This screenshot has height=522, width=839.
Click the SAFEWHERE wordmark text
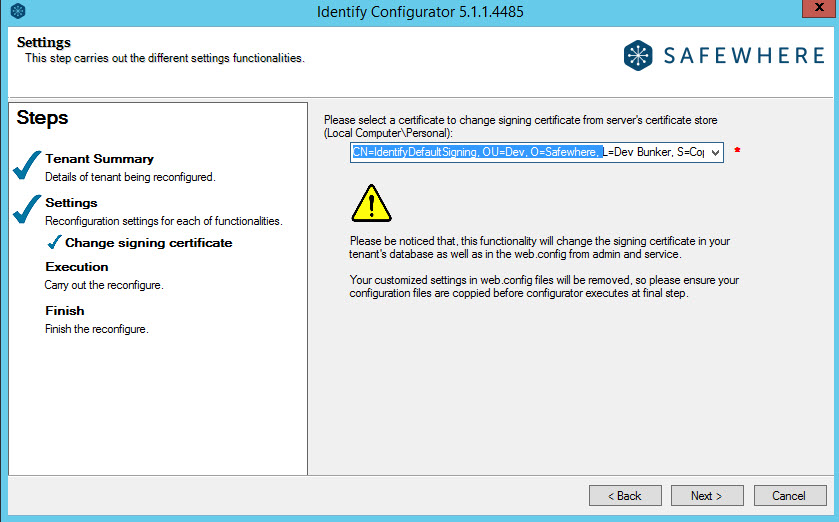pos(744,55)
